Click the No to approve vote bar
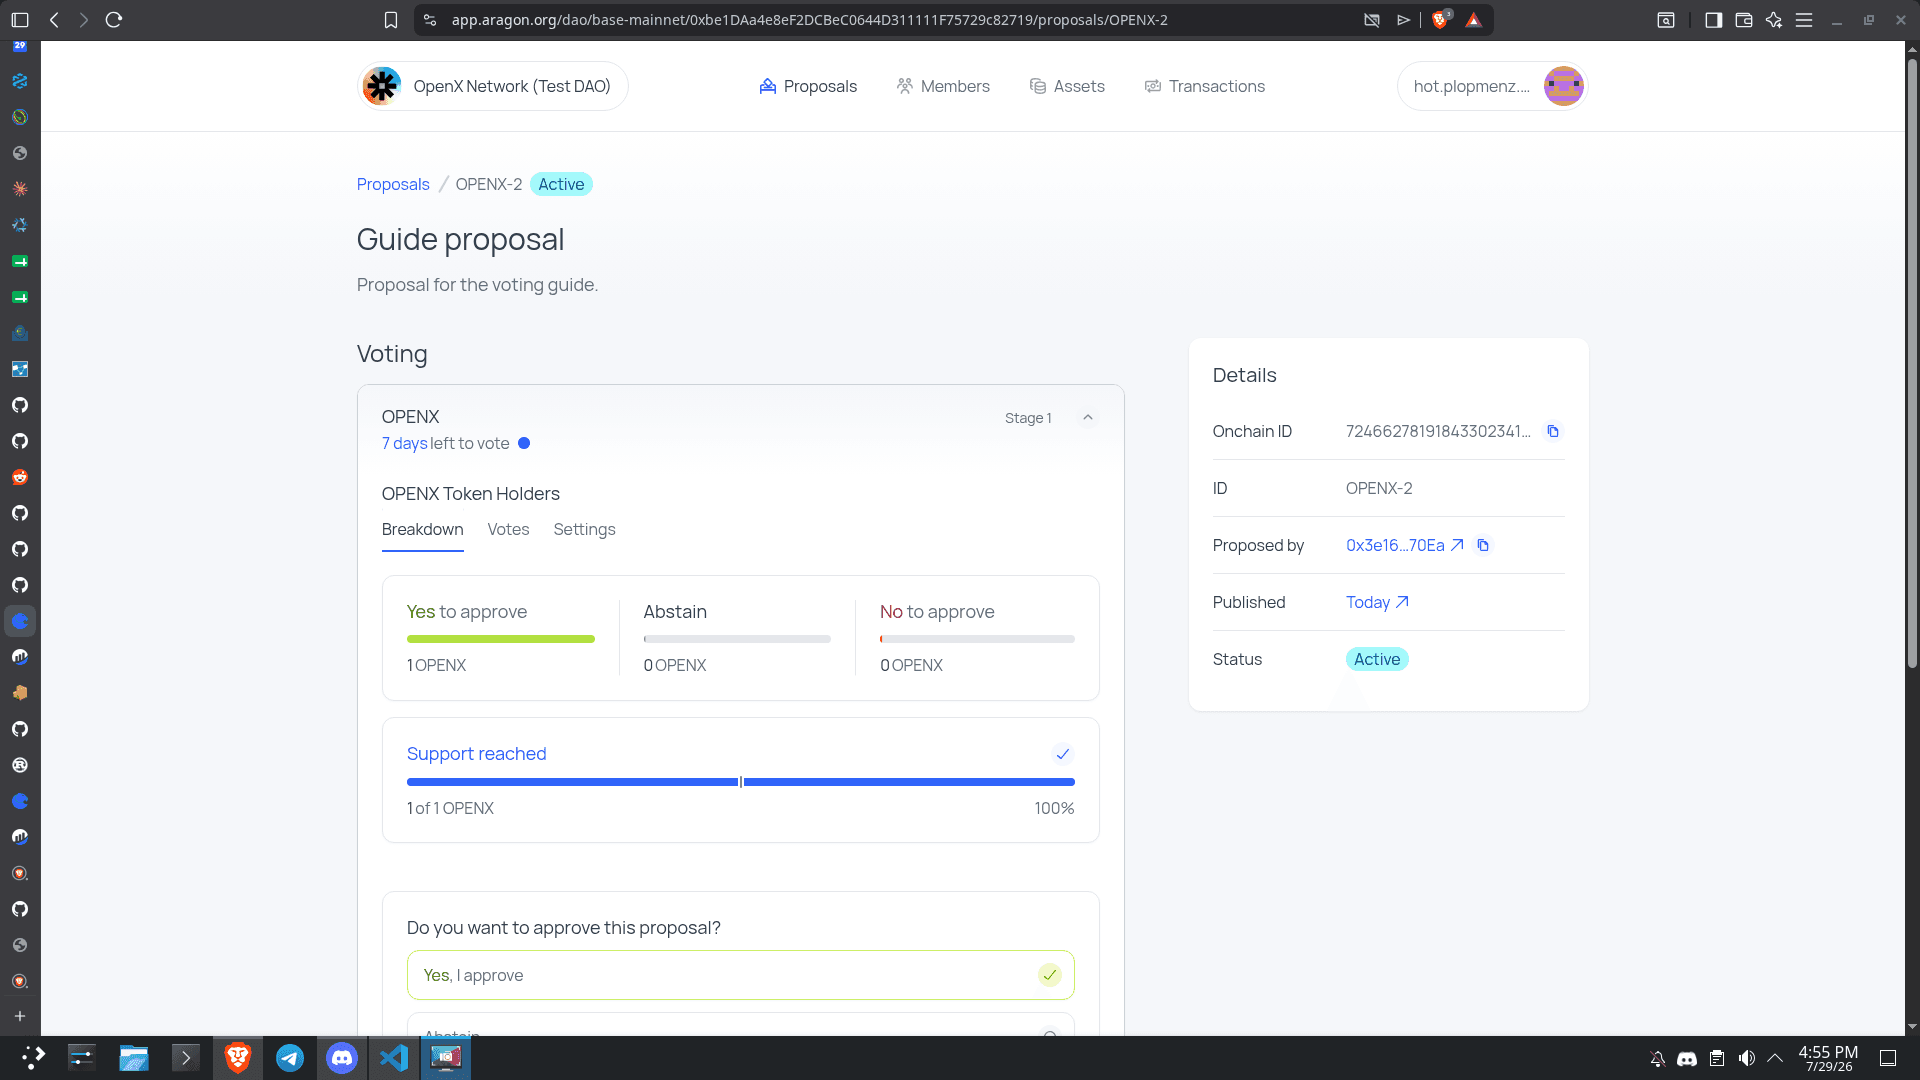The width and height of the screenshot is (1920, 1080). click(977, 639)
